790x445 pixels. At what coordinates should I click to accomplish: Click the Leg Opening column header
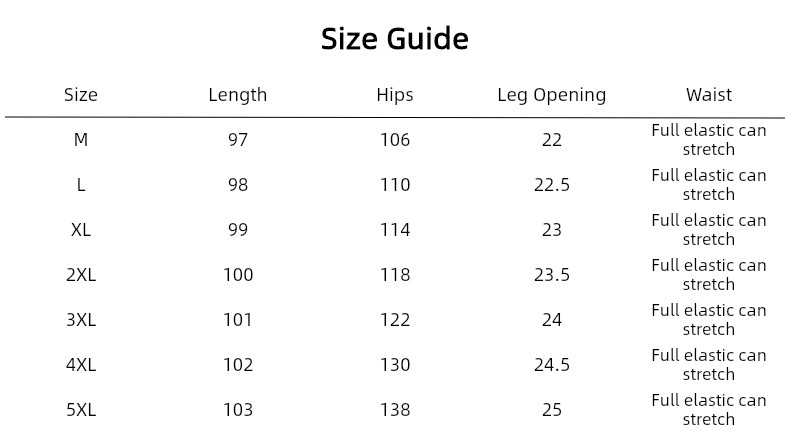pos(552,95)
